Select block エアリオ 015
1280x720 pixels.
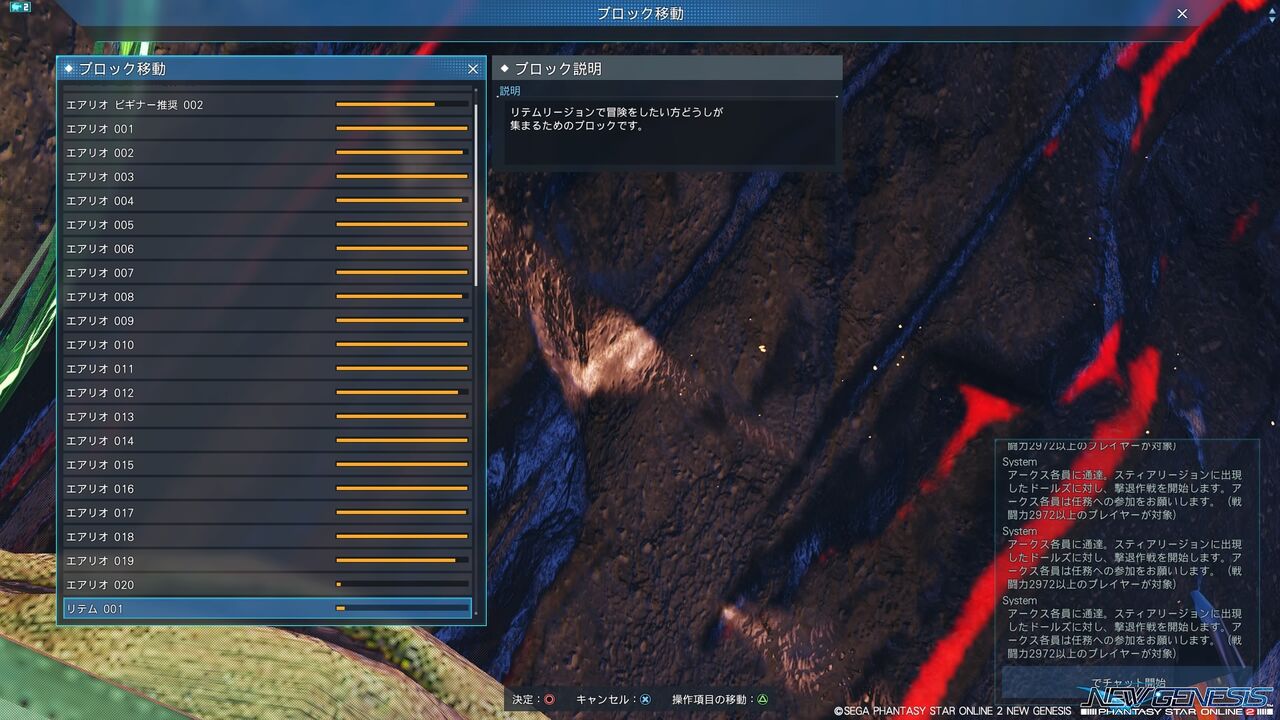tap(266, 464)
